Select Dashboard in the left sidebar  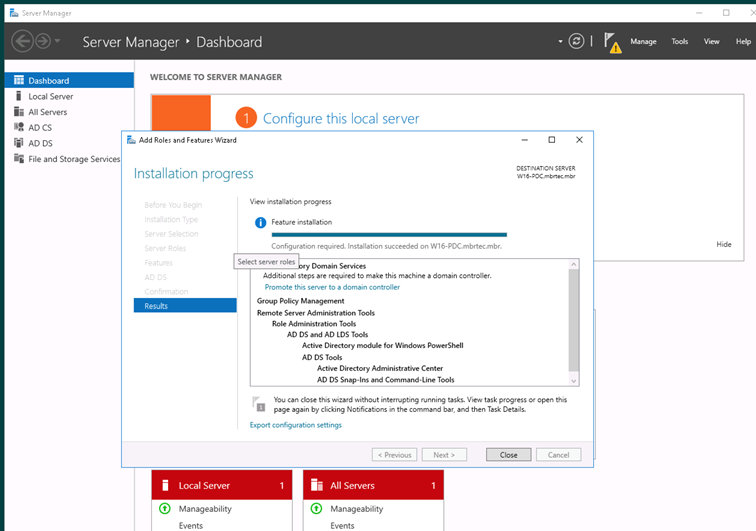point(69,80)
